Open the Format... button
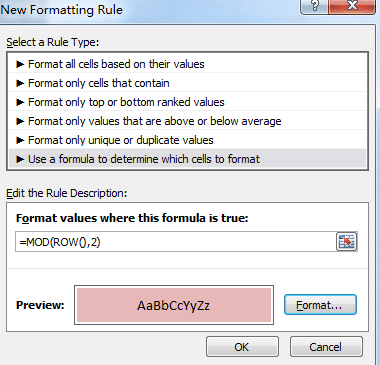 click(320, 305)
